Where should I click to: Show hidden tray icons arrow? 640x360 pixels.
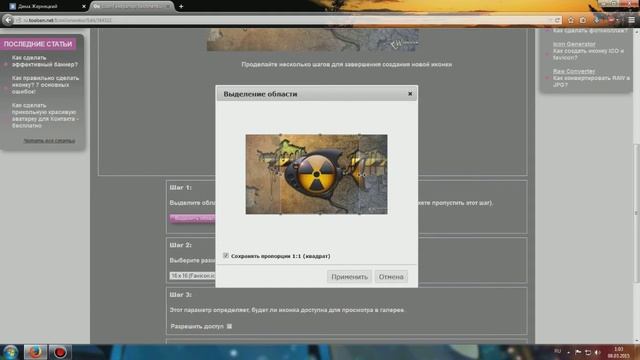[569, 352]
